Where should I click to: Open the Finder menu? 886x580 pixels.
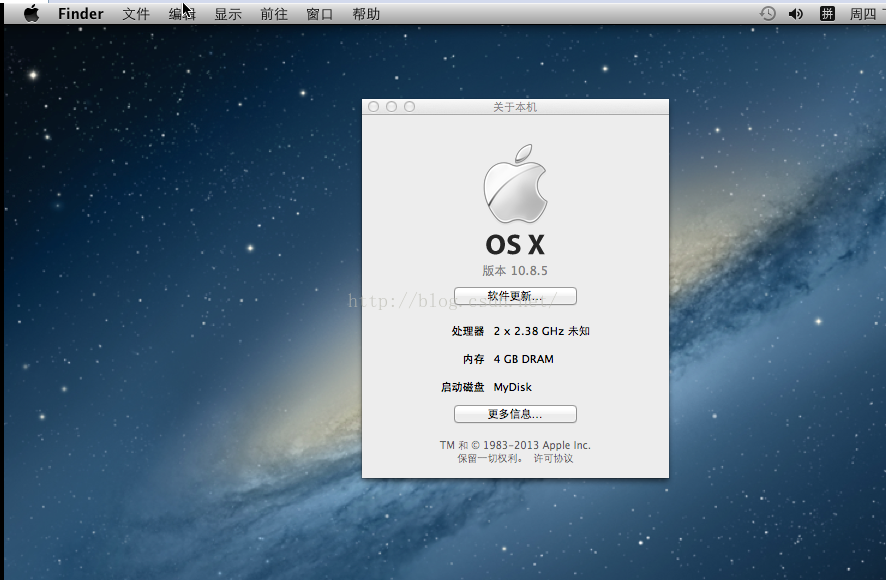pos(81,14)
